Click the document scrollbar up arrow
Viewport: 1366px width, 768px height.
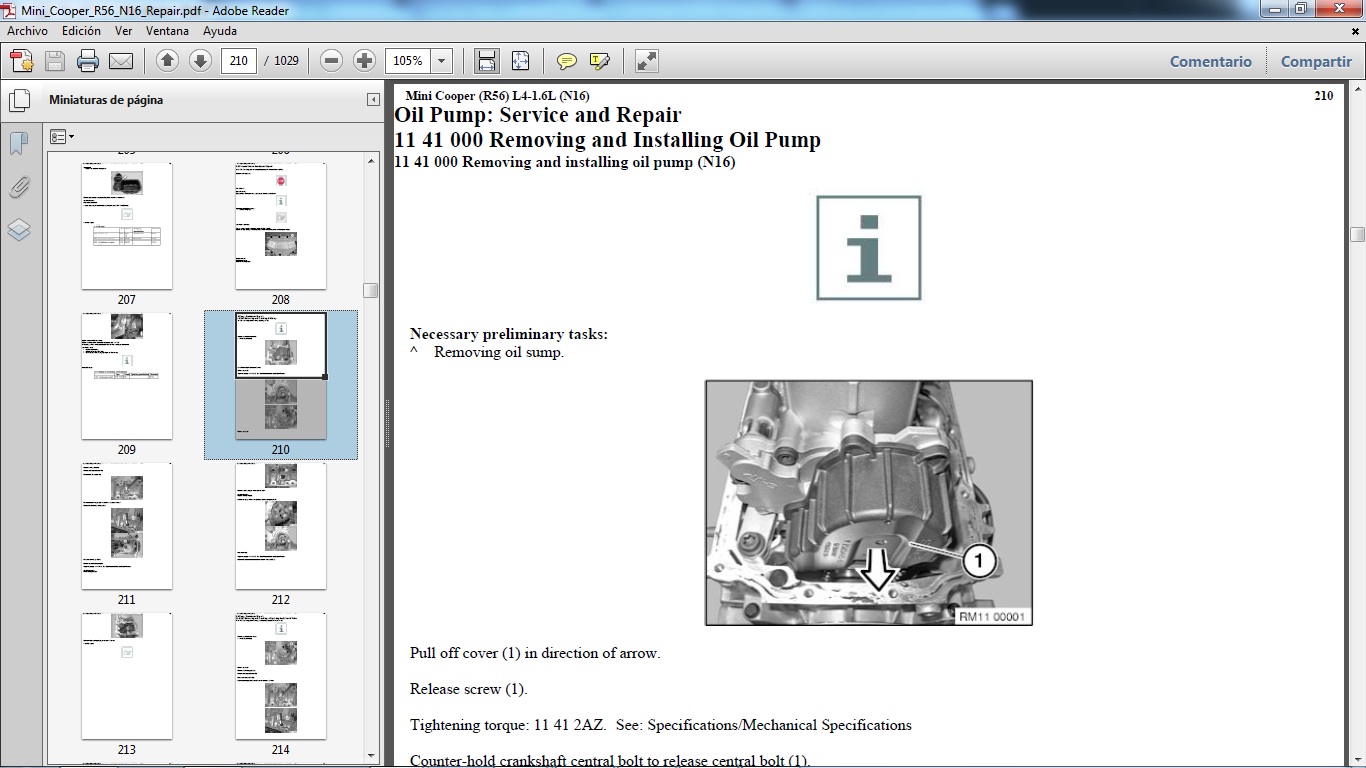coord(1357,91)
